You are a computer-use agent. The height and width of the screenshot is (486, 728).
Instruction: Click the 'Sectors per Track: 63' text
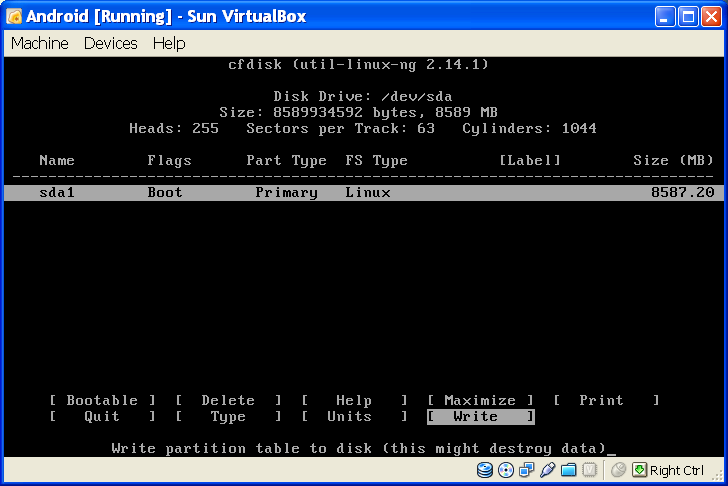click(340, 128)
